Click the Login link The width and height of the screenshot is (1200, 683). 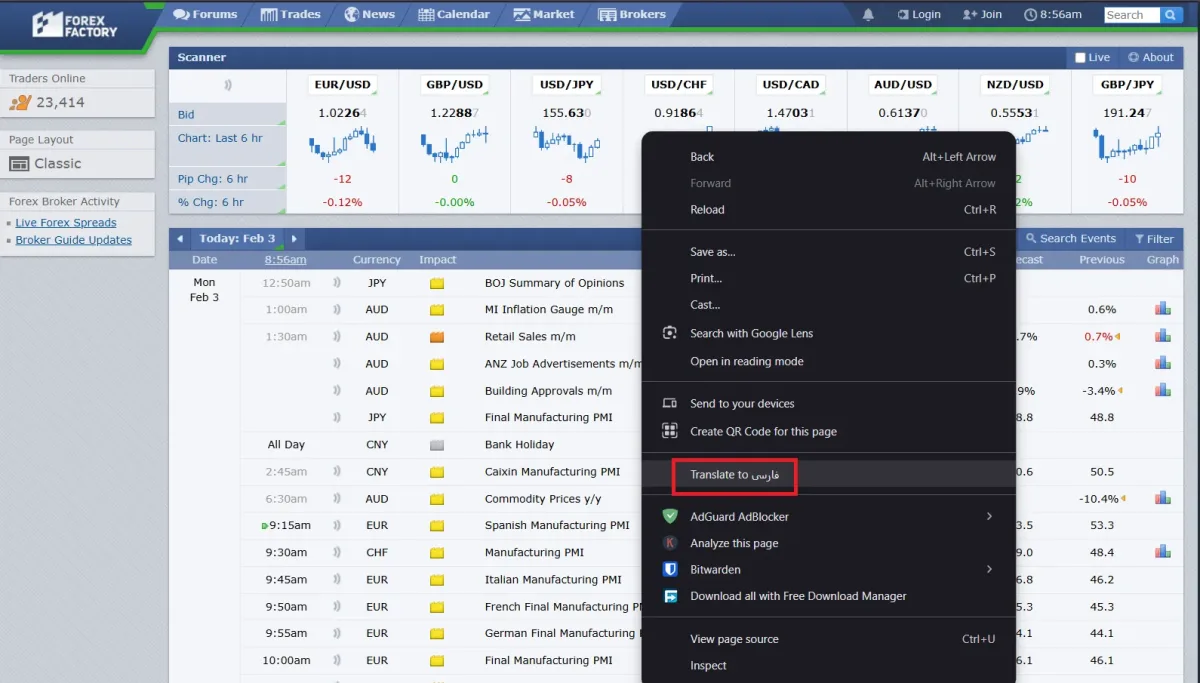click(x=919, y=15)
